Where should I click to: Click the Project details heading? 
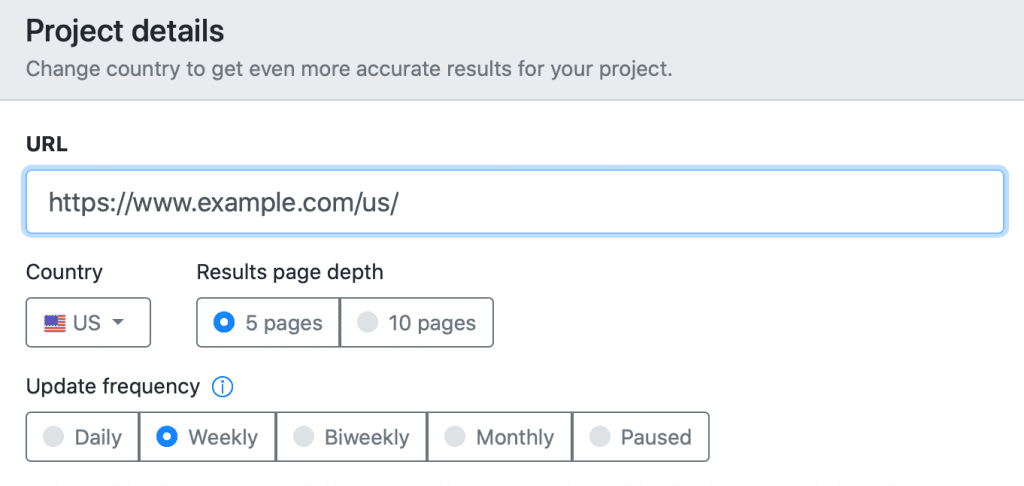(x=125, y=31)
